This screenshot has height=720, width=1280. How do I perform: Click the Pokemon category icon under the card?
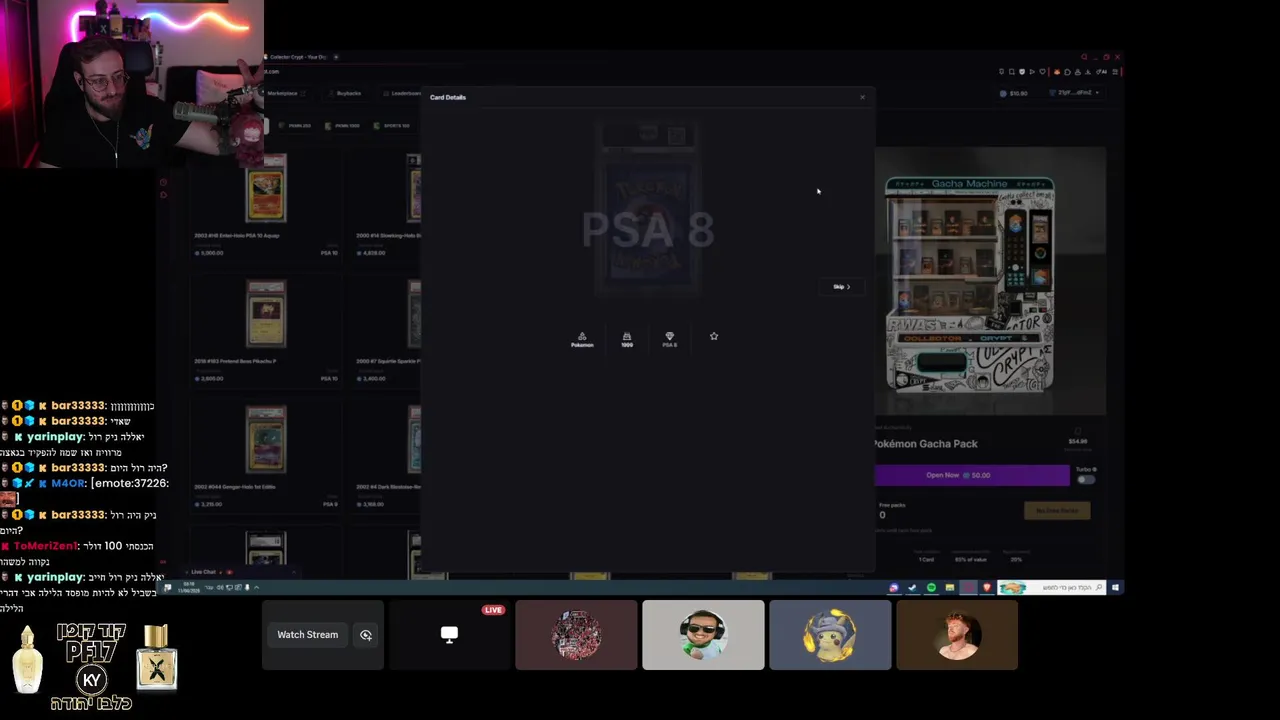click(582, 340)
